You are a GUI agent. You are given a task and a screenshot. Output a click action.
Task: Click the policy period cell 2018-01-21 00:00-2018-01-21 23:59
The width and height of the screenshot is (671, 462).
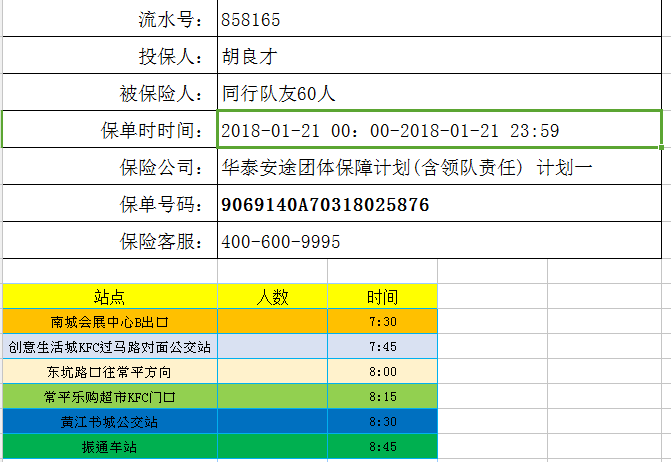pyautogui.click(x=439, y=130)
